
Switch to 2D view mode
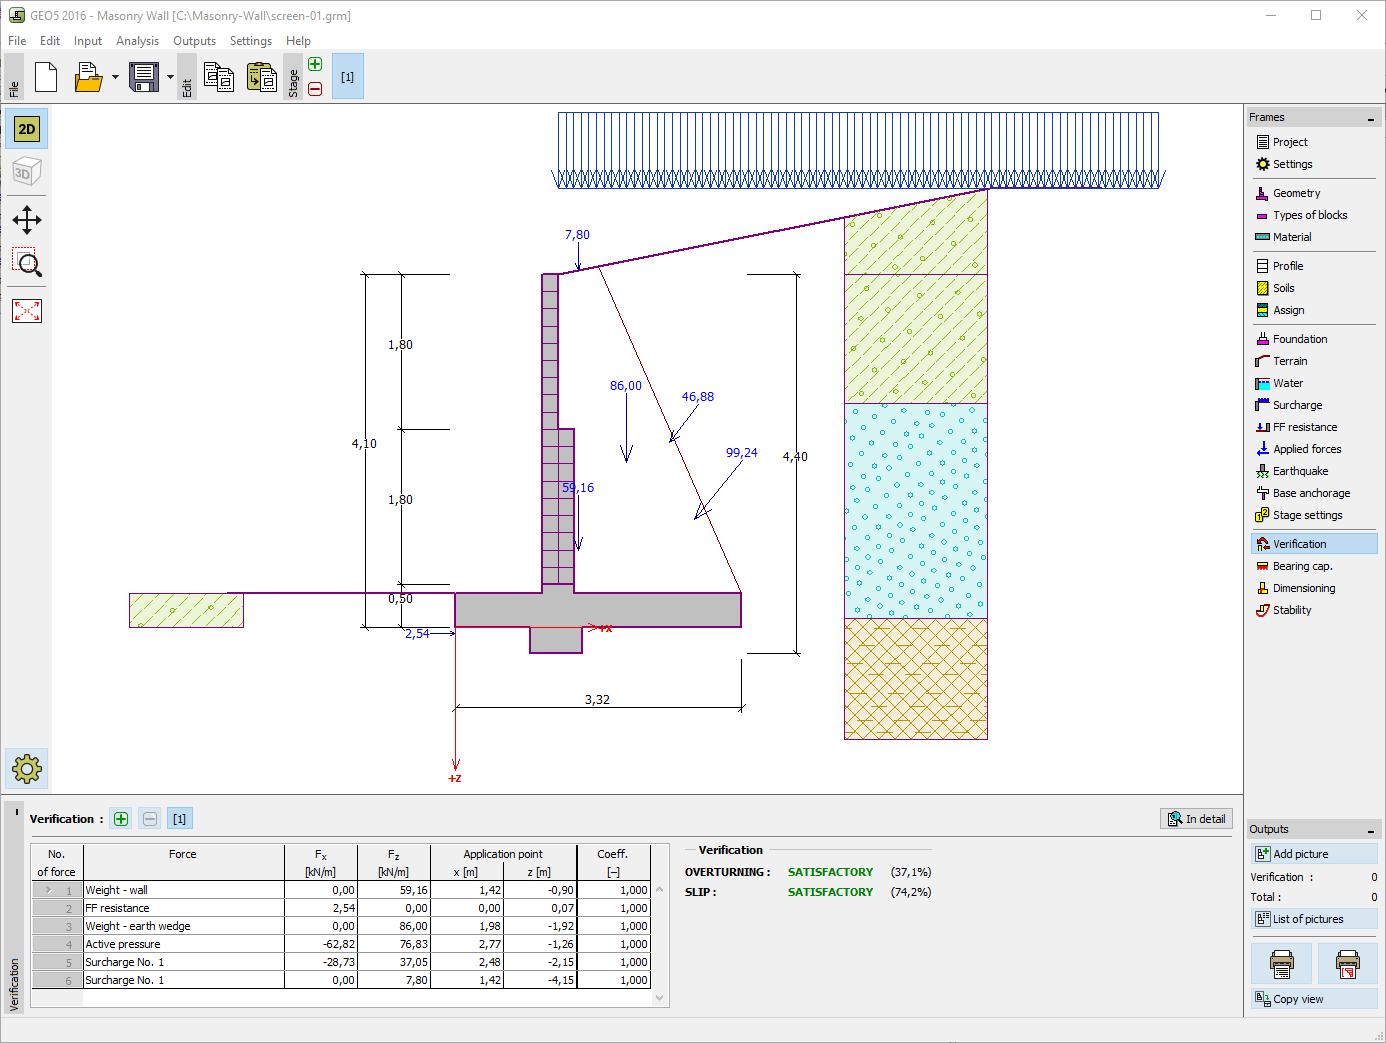click(x=27, y=129)
